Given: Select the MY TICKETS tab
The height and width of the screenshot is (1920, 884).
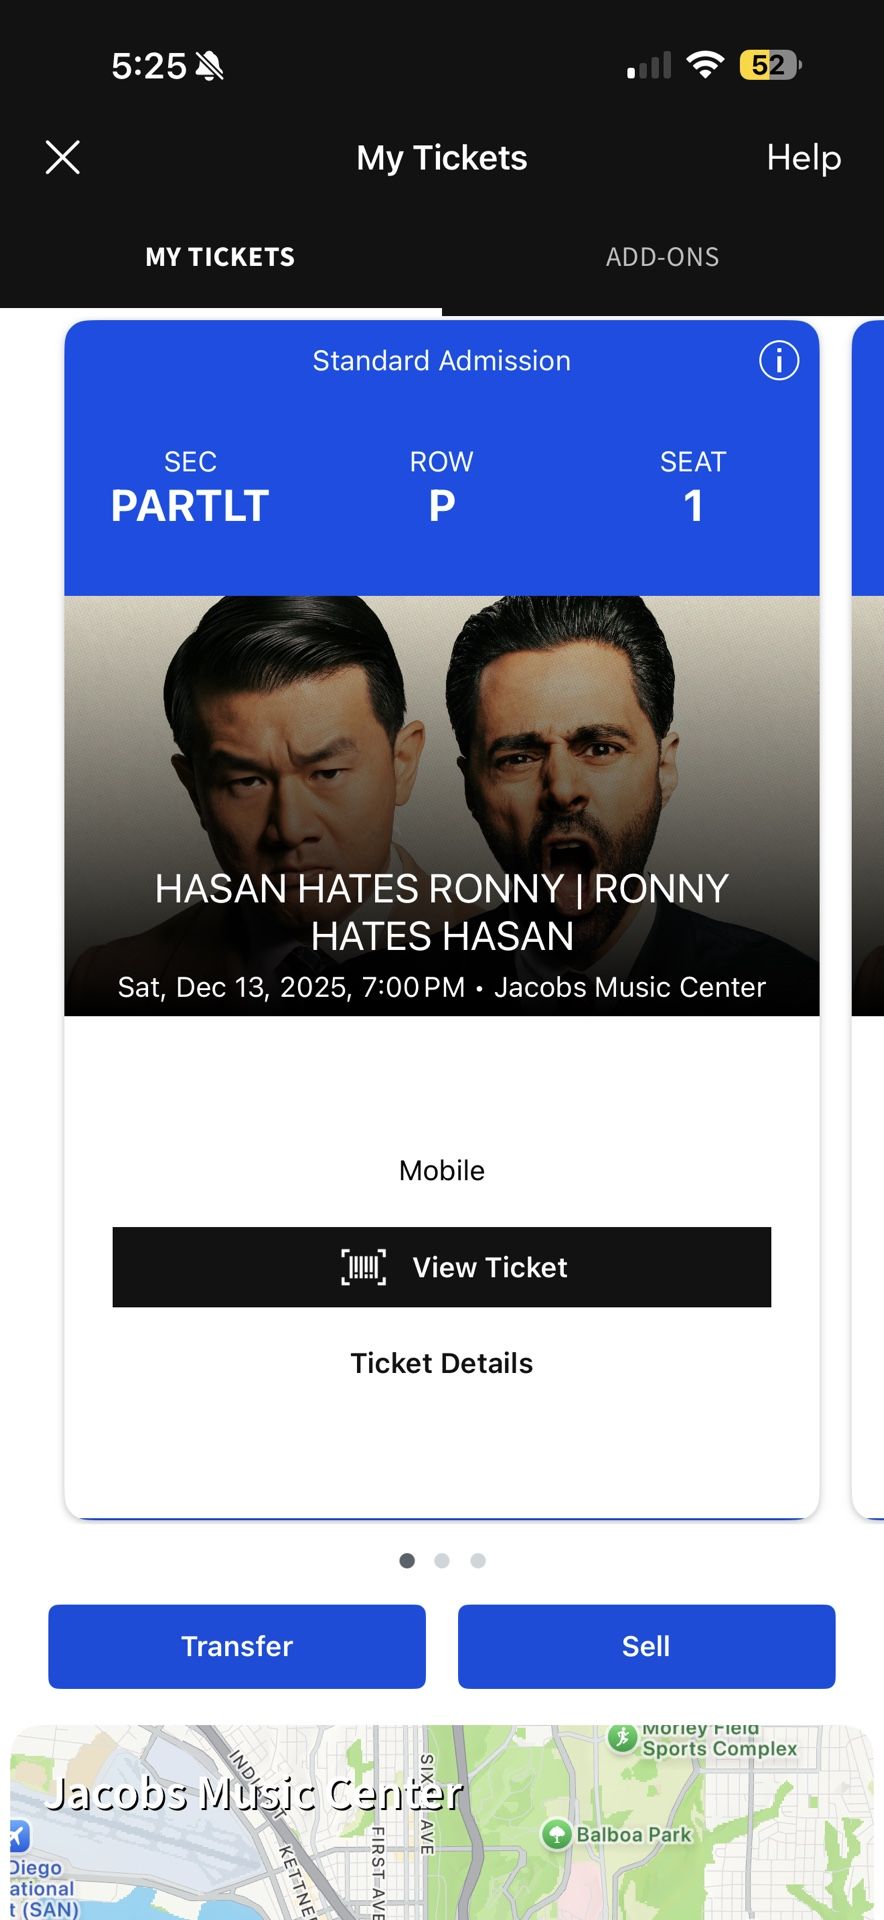Looking at the screenshot, I should (x=220, y=257).
